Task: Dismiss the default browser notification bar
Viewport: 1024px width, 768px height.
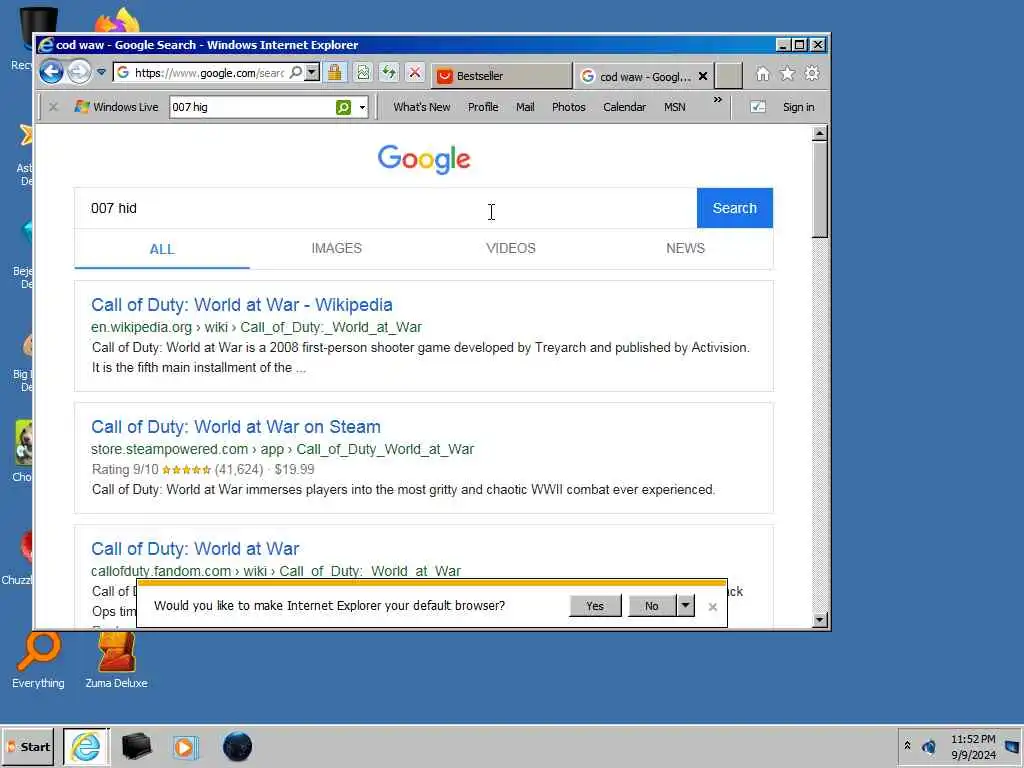Action: [712, 607]
